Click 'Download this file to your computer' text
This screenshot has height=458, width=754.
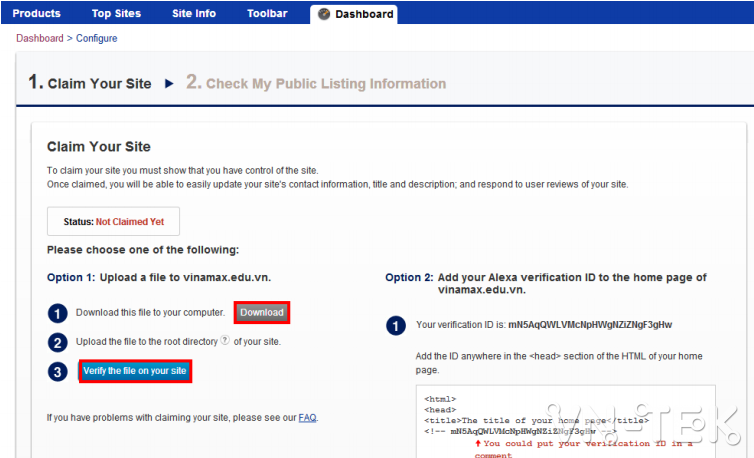pyautogui.click(x=151, y=312)
